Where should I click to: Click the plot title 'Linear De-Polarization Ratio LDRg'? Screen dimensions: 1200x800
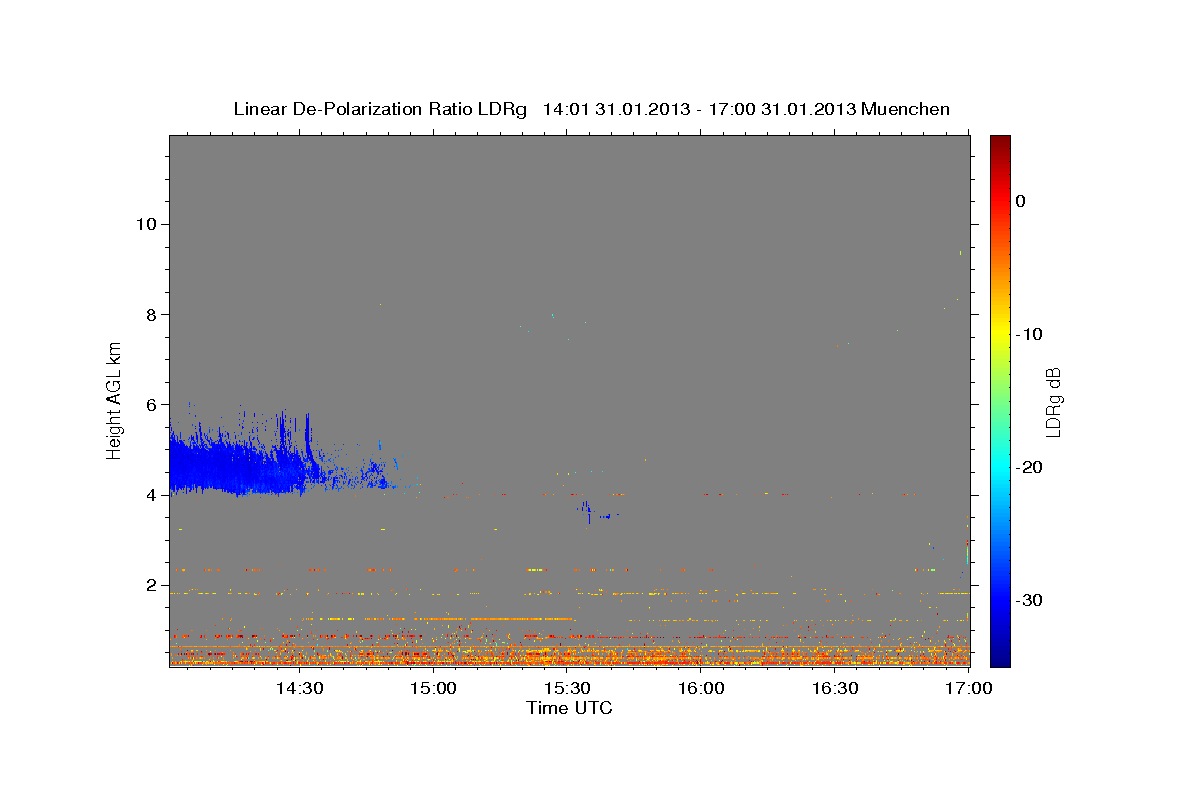pyautogui.click(x=380, y=109)
